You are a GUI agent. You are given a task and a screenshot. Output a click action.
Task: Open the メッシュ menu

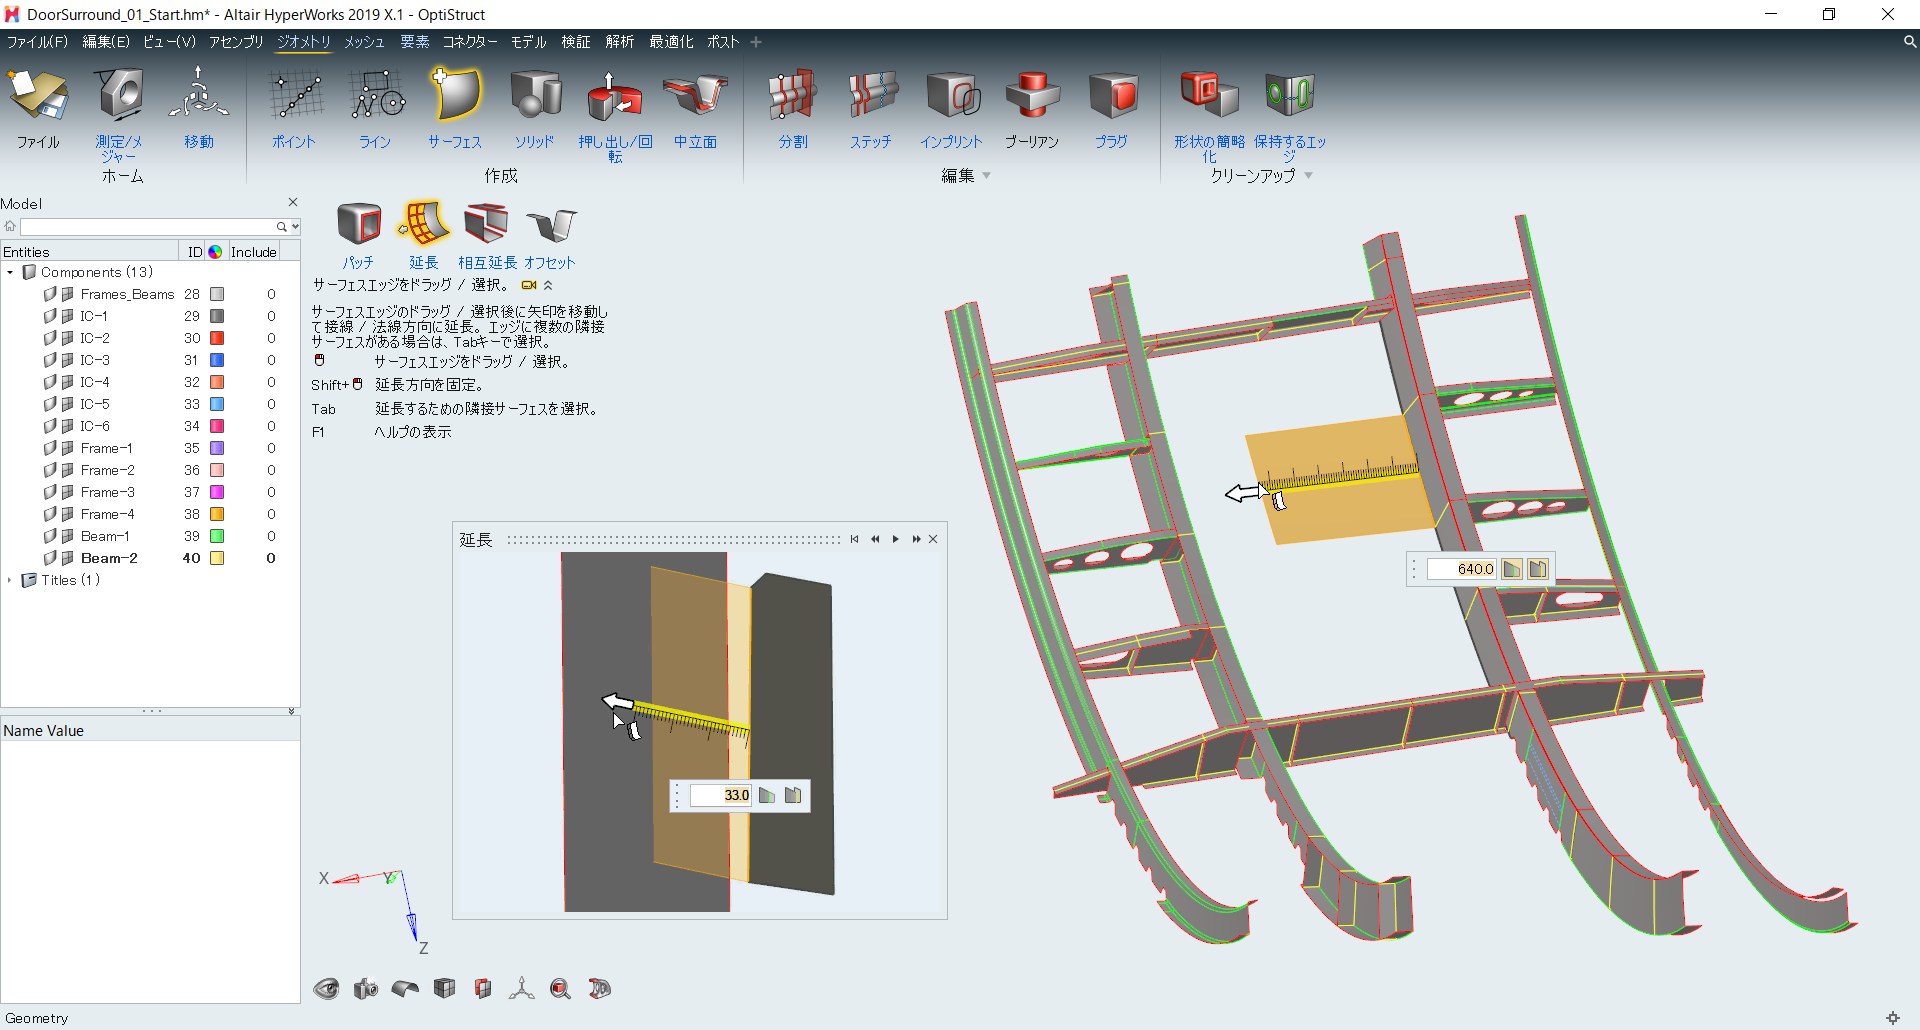click(363, 42)
